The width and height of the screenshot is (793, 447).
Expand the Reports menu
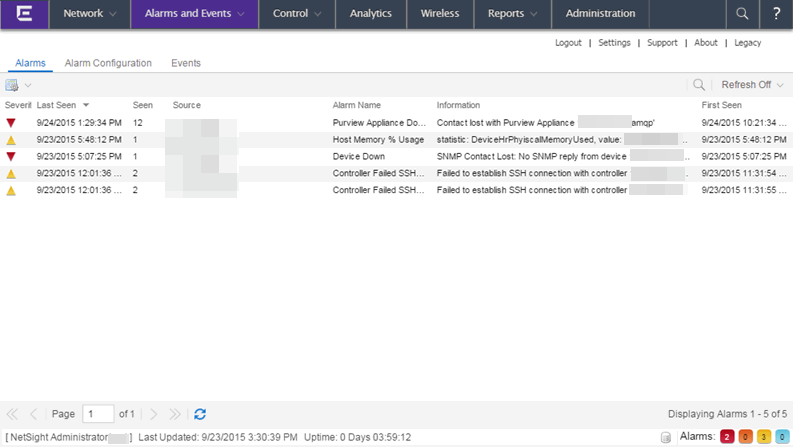[512, 14]
